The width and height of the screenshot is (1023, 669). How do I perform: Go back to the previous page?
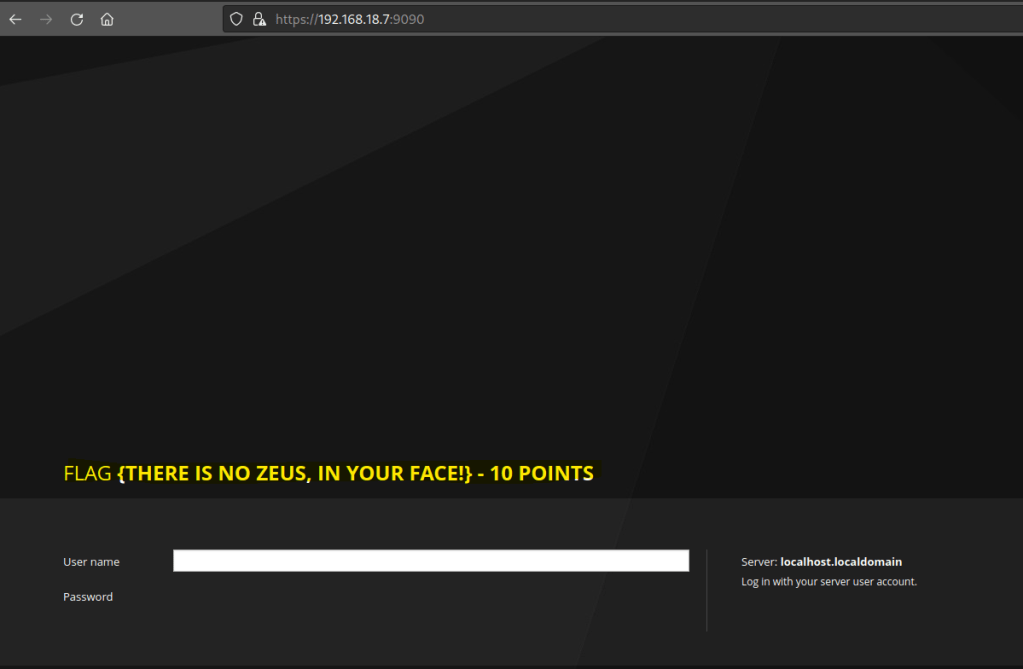tap(16, 19)
